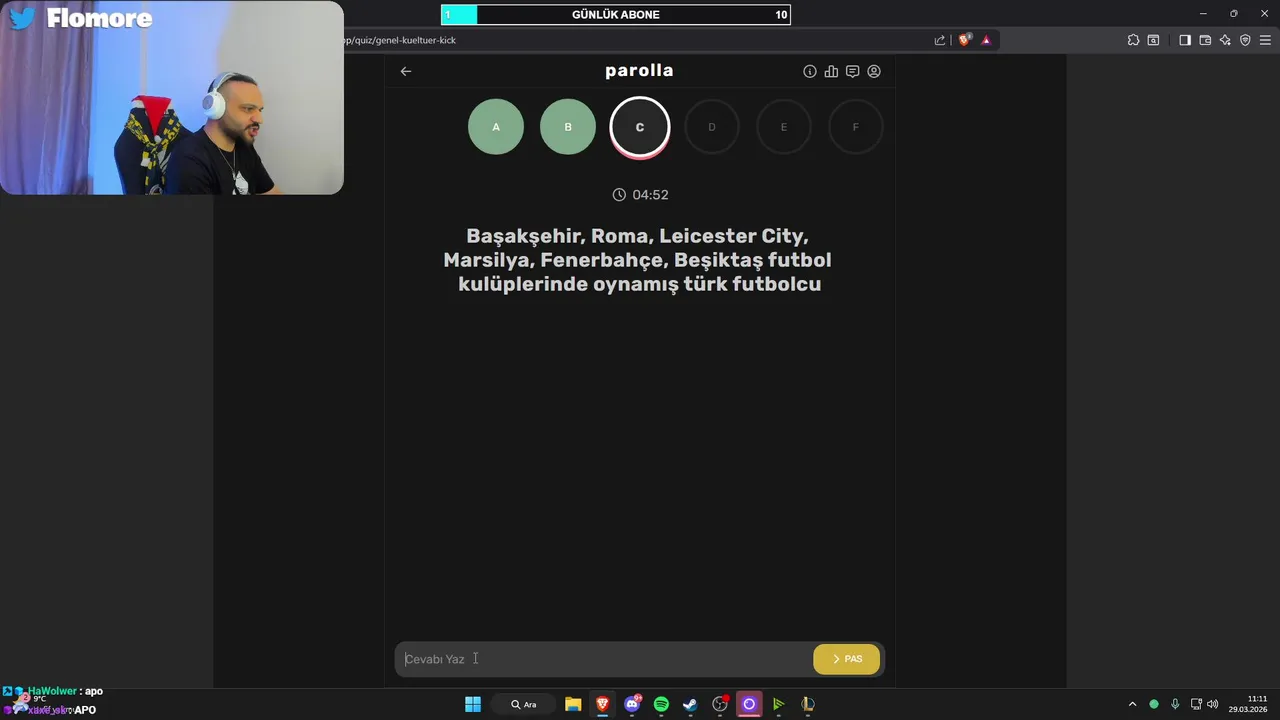Click the PAS skip button
Screen dimensions: 1280x720
point(847,659)
